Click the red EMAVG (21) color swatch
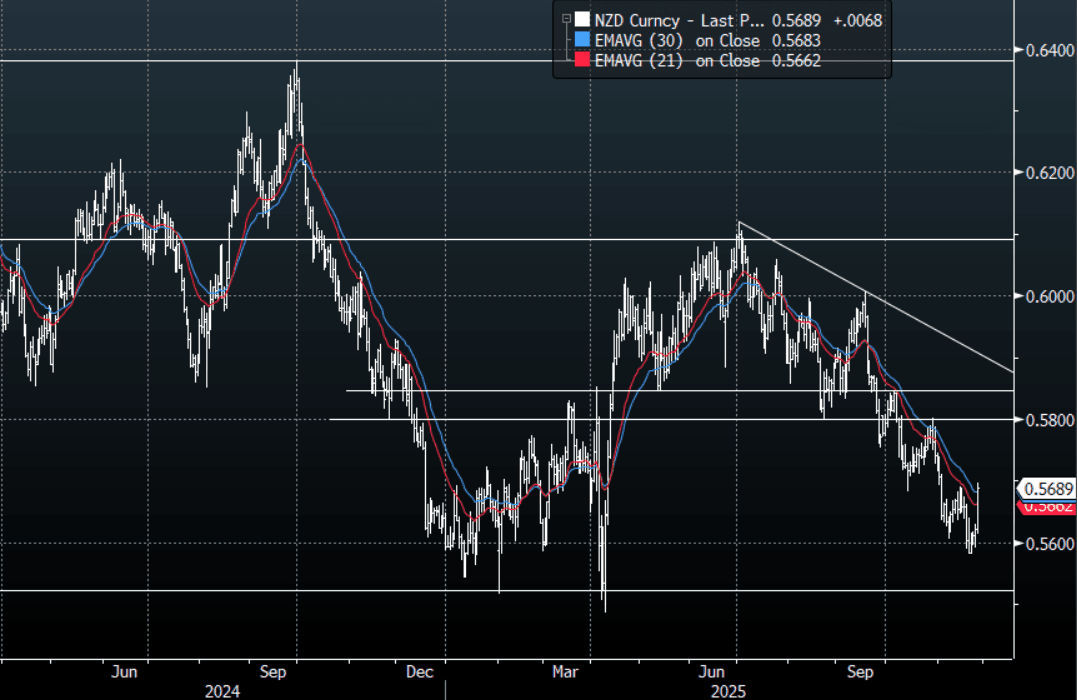The width and height of the screenshot is (1077, 700). coord(582,60)
